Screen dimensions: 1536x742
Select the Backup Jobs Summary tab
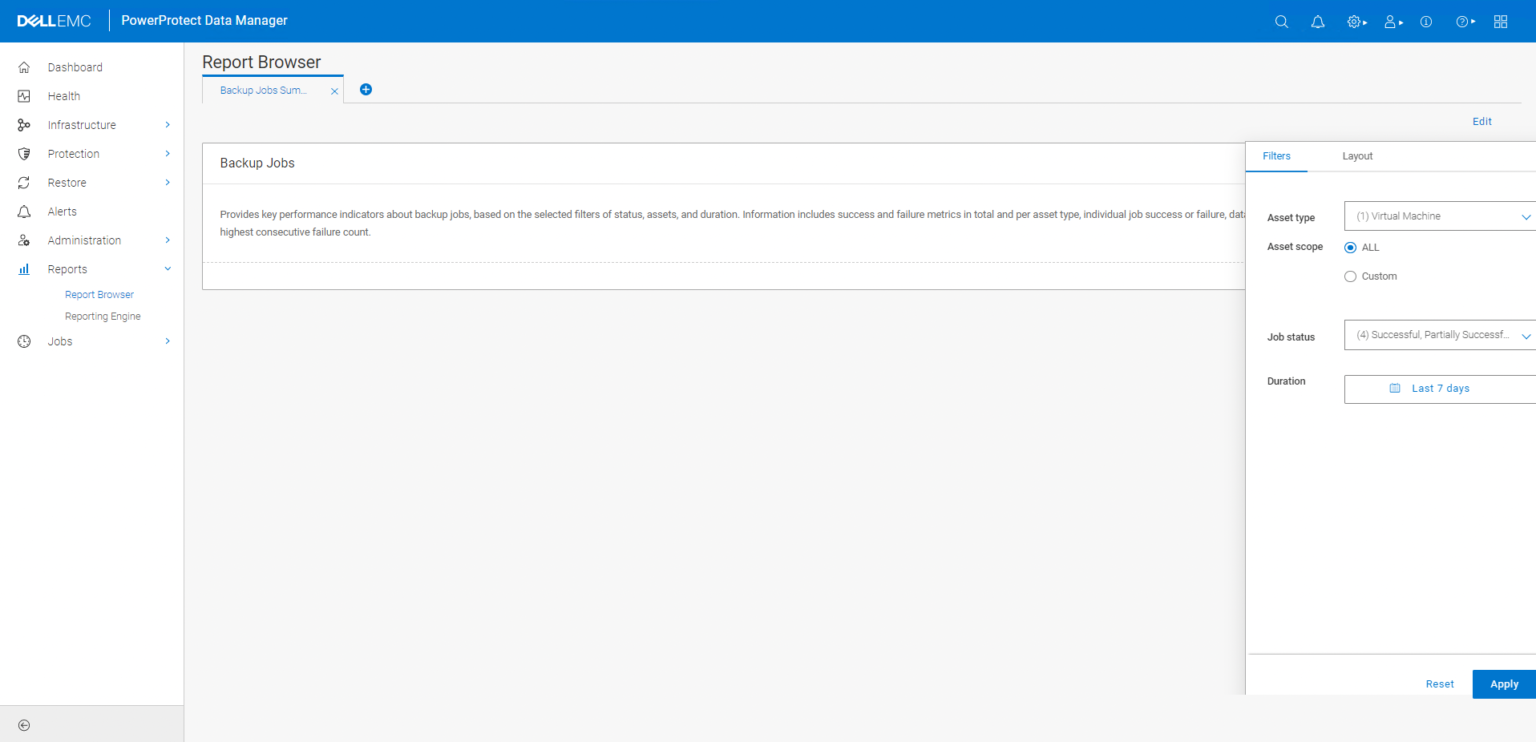pyautogui.click(x=262, y=89)
